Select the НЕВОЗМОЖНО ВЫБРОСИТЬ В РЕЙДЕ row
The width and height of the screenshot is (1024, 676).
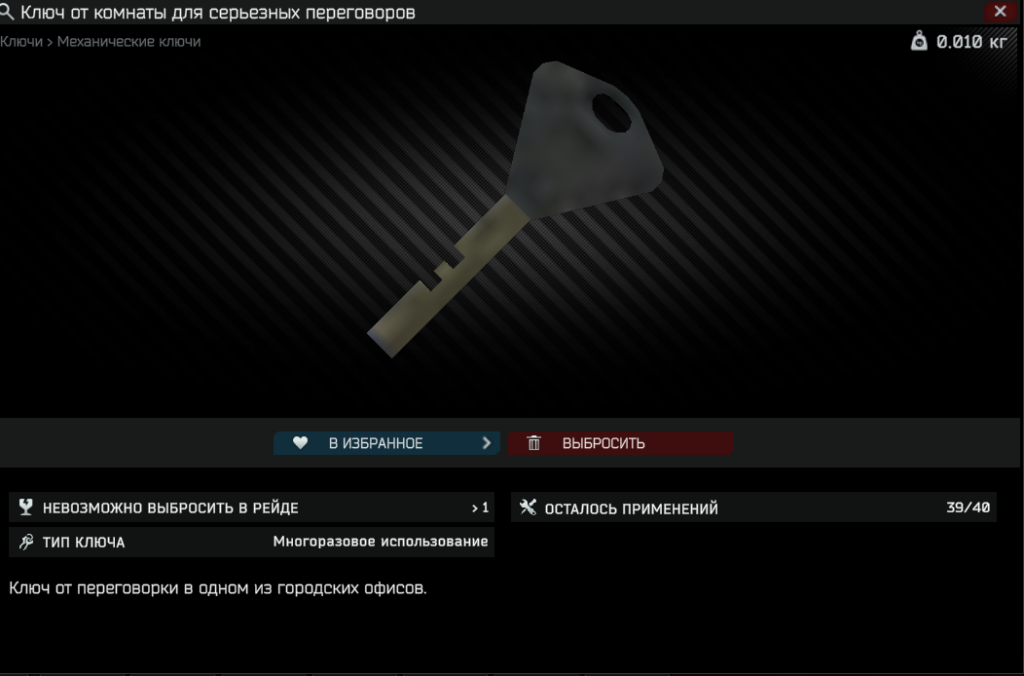coord(251,507)
